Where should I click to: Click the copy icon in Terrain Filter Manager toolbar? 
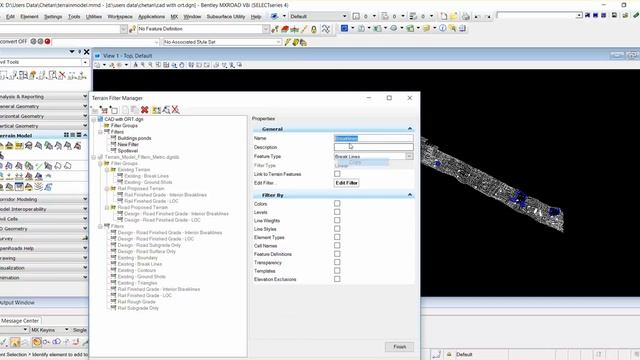coord(134,110)
